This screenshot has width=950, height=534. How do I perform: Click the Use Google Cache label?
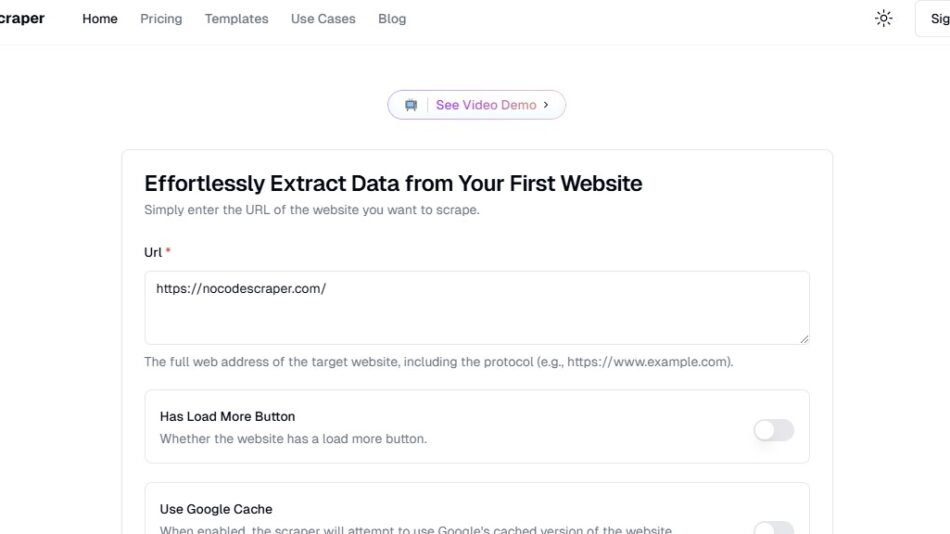click(216, 509)
